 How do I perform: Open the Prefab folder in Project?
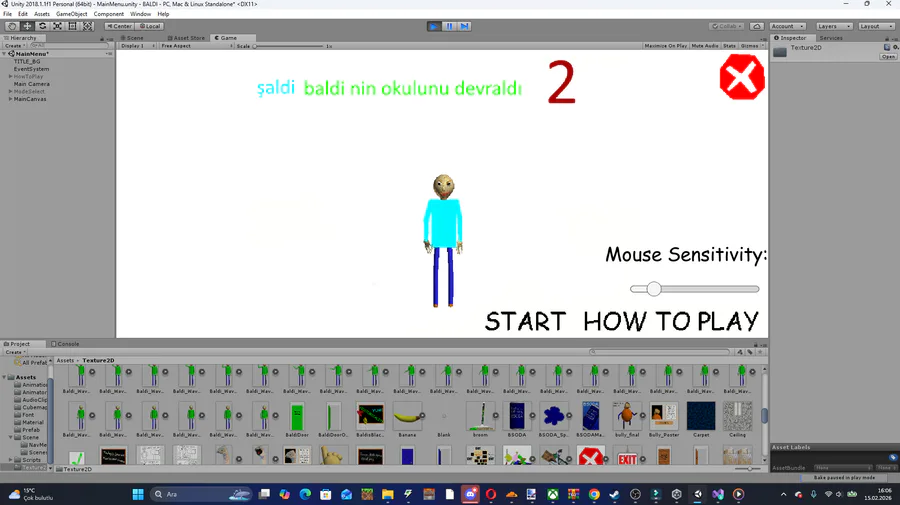pos(28,430)
